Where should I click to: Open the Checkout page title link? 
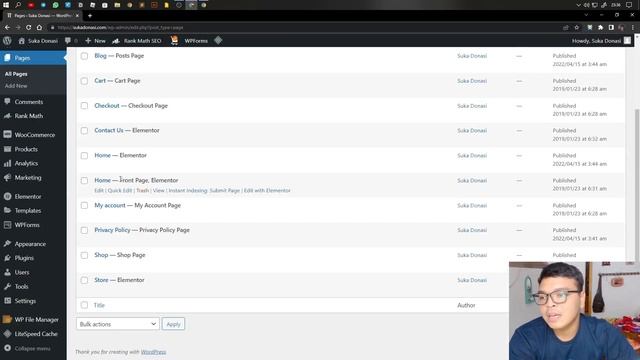pyautogui.click(x=107, y=105)
